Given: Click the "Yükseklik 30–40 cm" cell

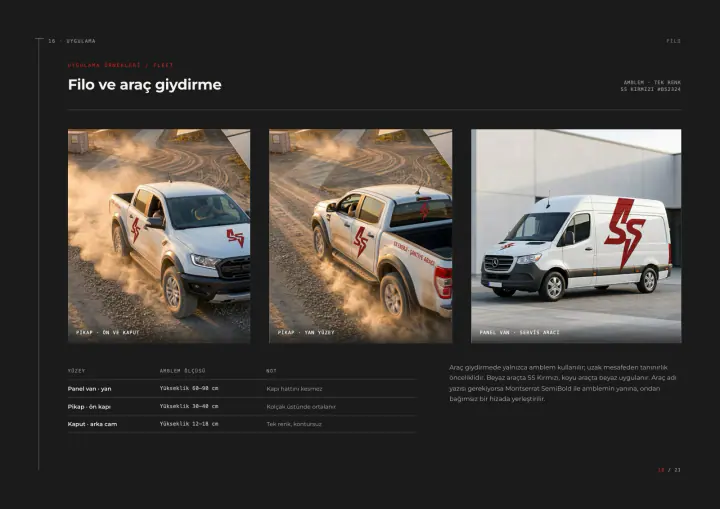Looking at the screenshot, I should (x=189, y=406).
